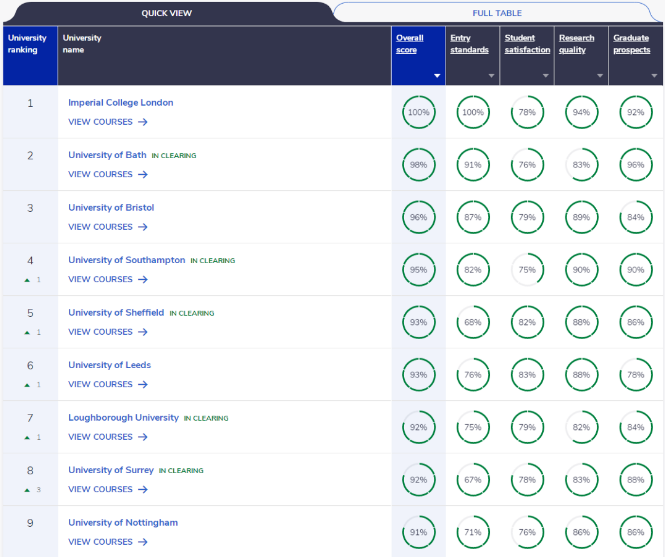Sort by Entry standards header link
Viewport: 665px width, 557px height.
tap(469, 44)
